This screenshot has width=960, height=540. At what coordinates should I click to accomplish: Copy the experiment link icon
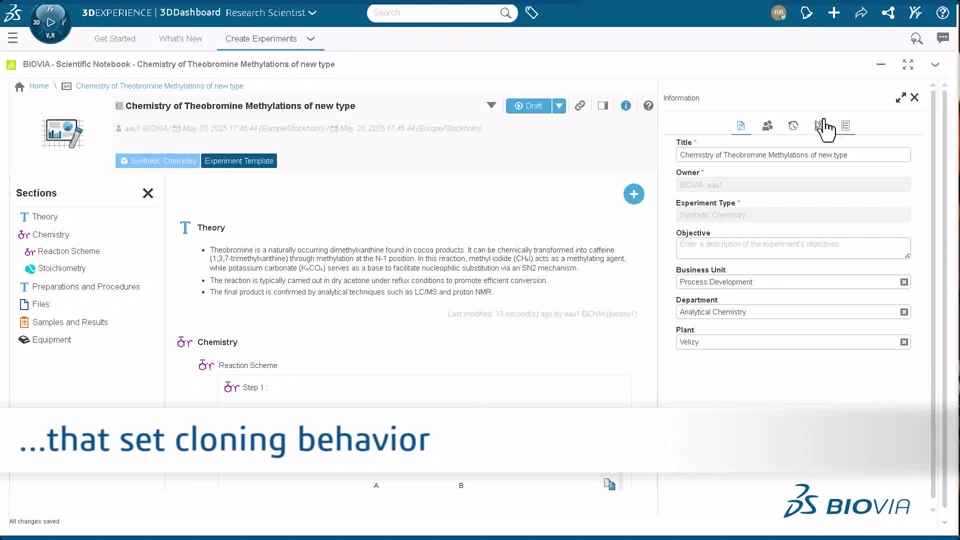tap(580, 106)
